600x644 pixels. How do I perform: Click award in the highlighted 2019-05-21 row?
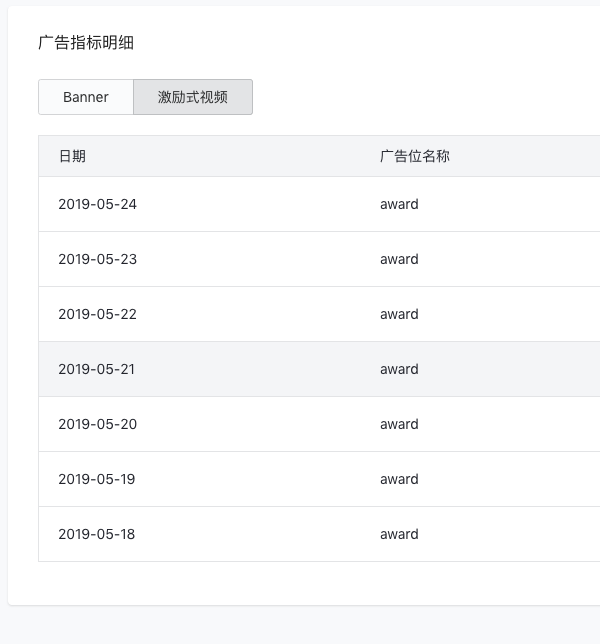(399, 369)
